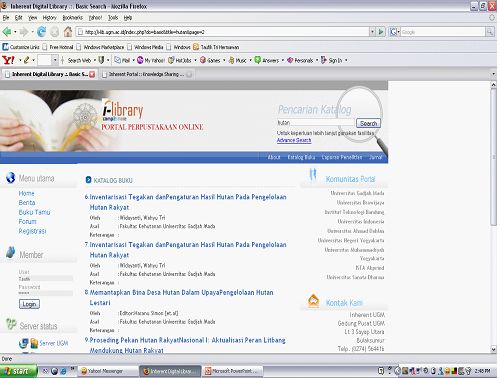
Task: Open the History menu
Action: pyautogui.click(x=49, y=18)
